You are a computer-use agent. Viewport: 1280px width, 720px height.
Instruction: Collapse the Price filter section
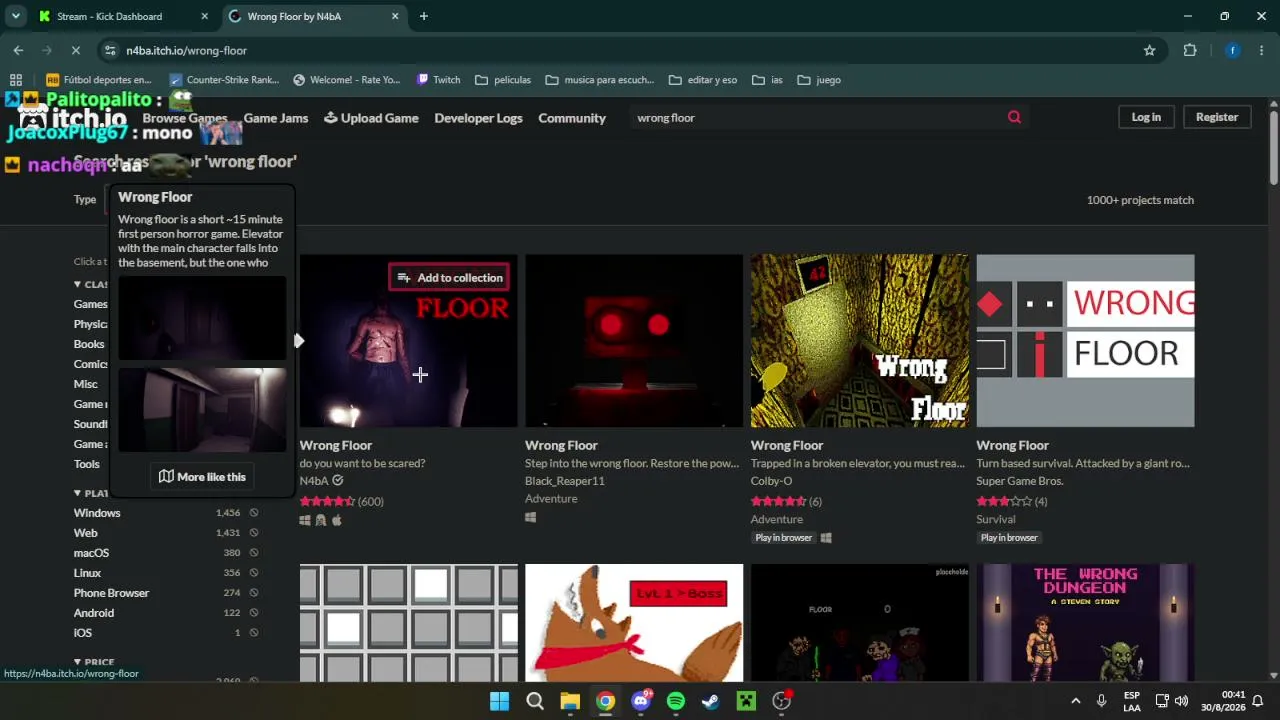[x=94, y=662]
